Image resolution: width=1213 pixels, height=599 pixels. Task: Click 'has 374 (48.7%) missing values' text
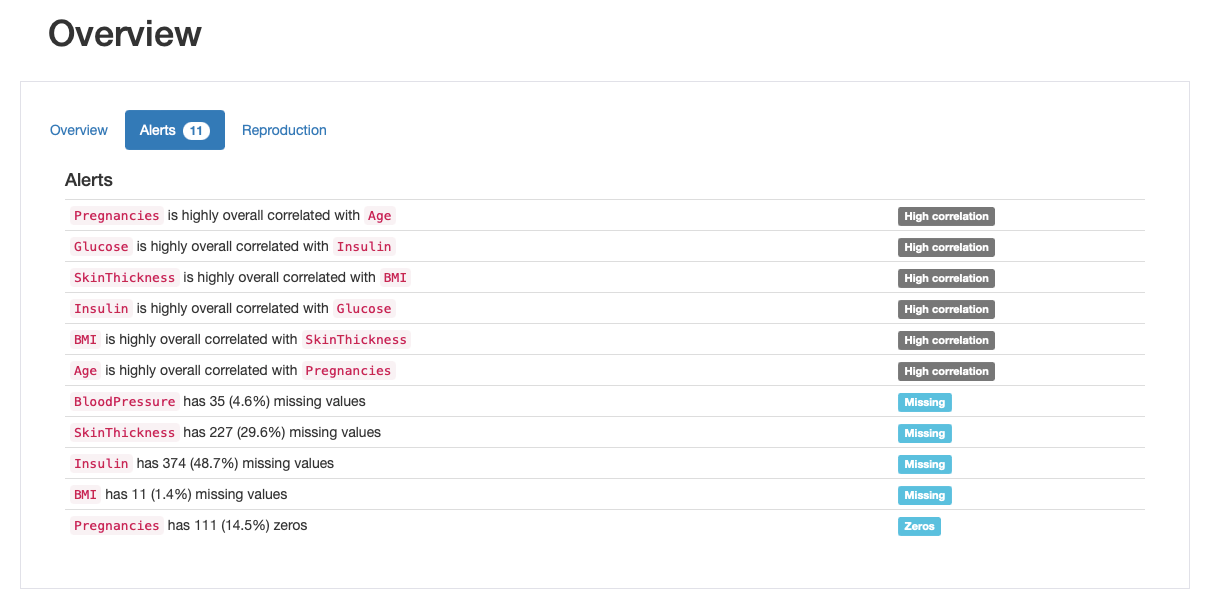(x=235, y=463)
